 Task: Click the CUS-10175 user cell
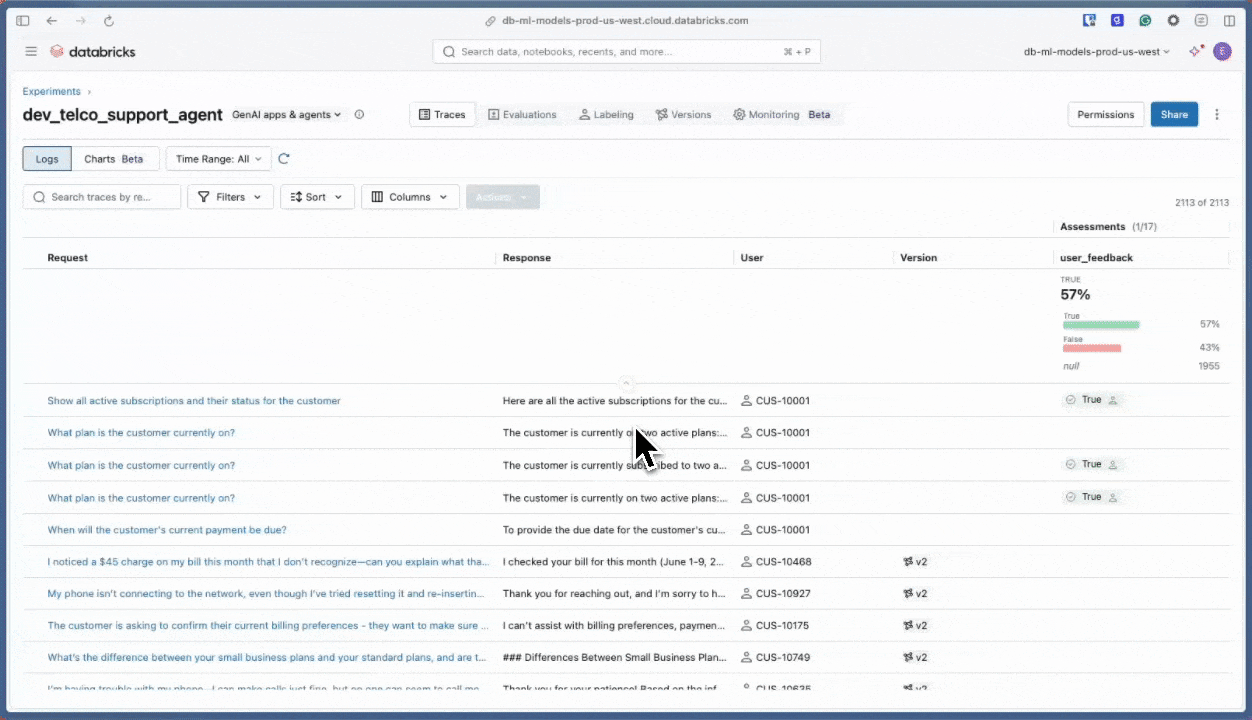click(775, 626)
